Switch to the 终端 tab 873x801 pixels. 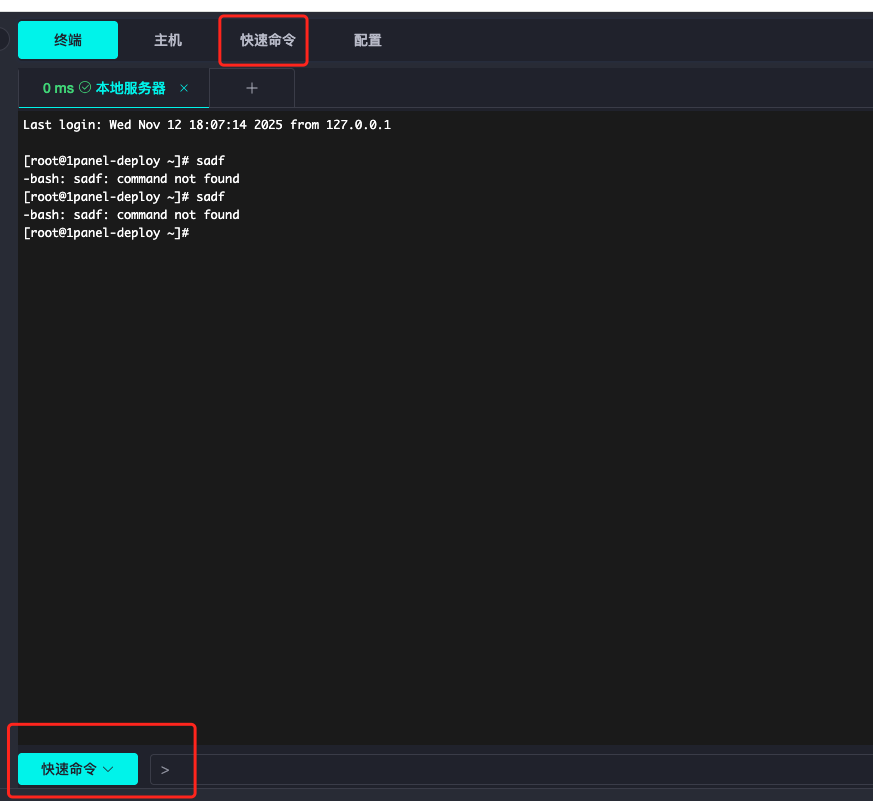(x=68, y=40)
